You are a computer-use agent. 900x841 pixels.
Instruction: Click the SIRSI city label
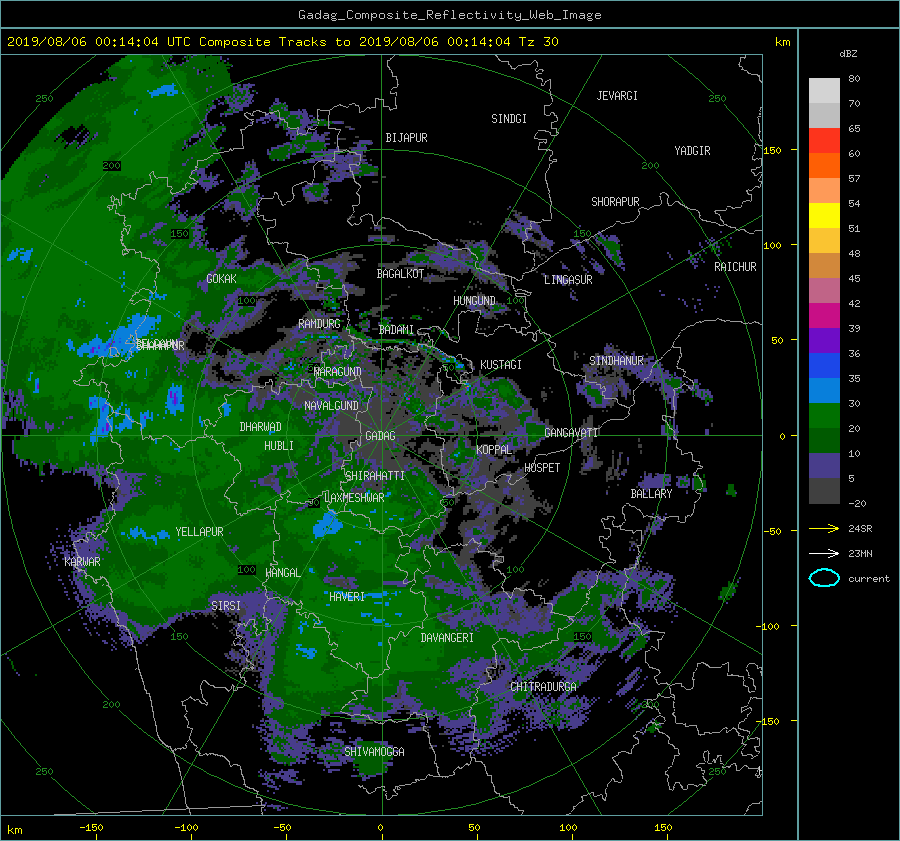coord(226,606)
